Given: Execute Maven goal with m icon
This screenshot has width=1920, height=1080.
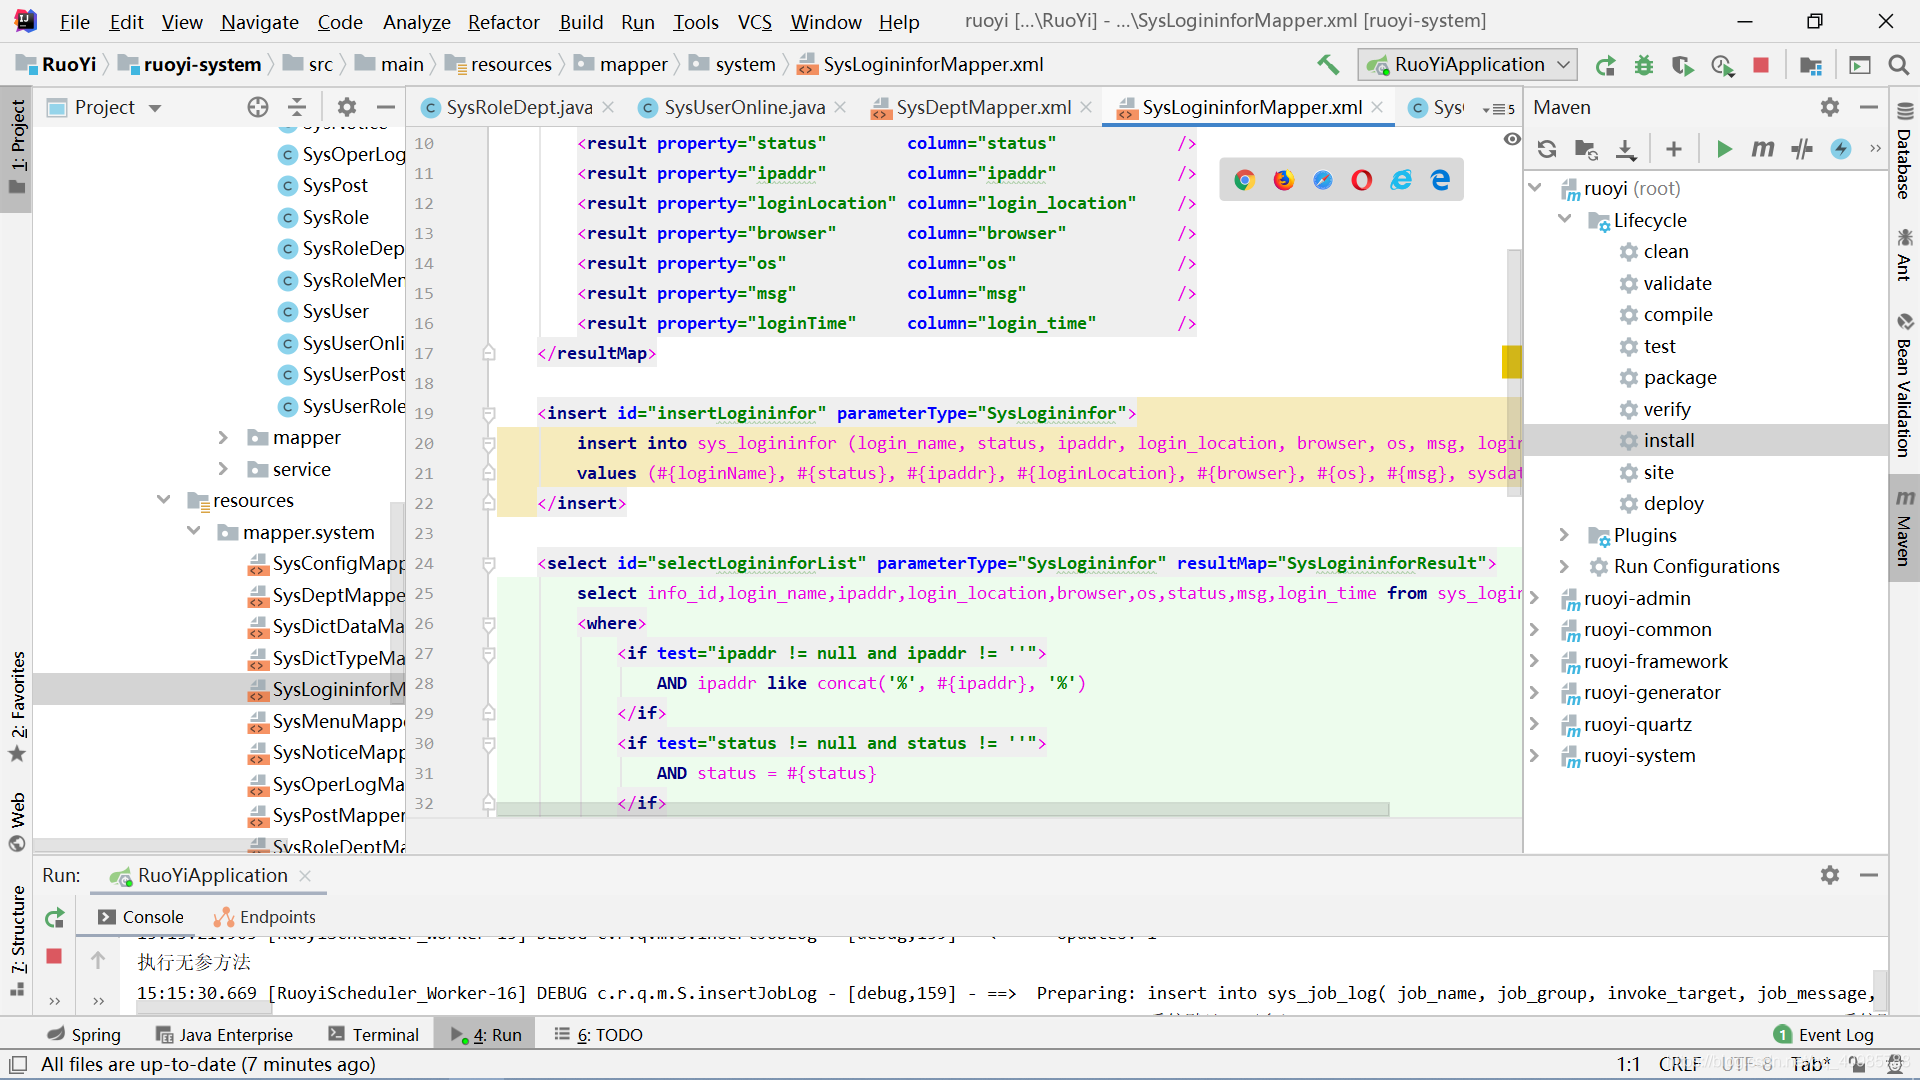Looking at the screenshot, I should pyautogui.click(x=1763, y=149).
